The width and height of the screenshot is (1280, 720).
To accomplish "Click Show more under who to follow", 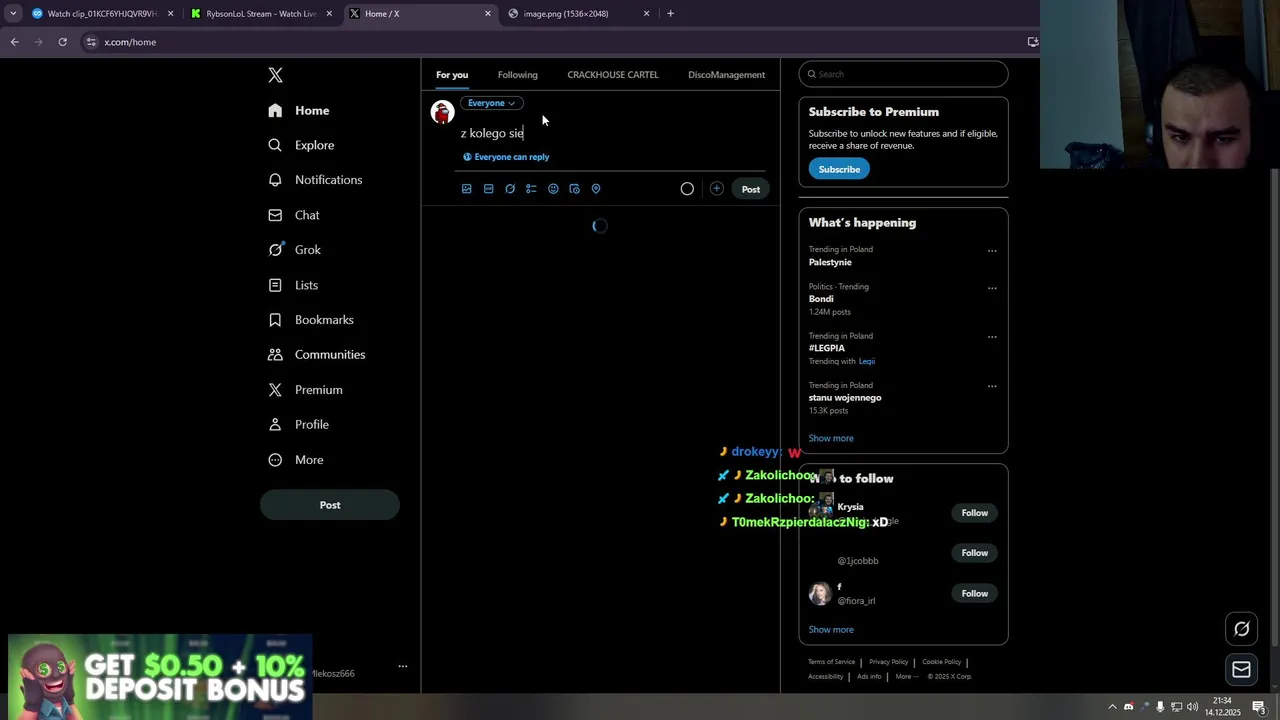I will pos(831,630).
